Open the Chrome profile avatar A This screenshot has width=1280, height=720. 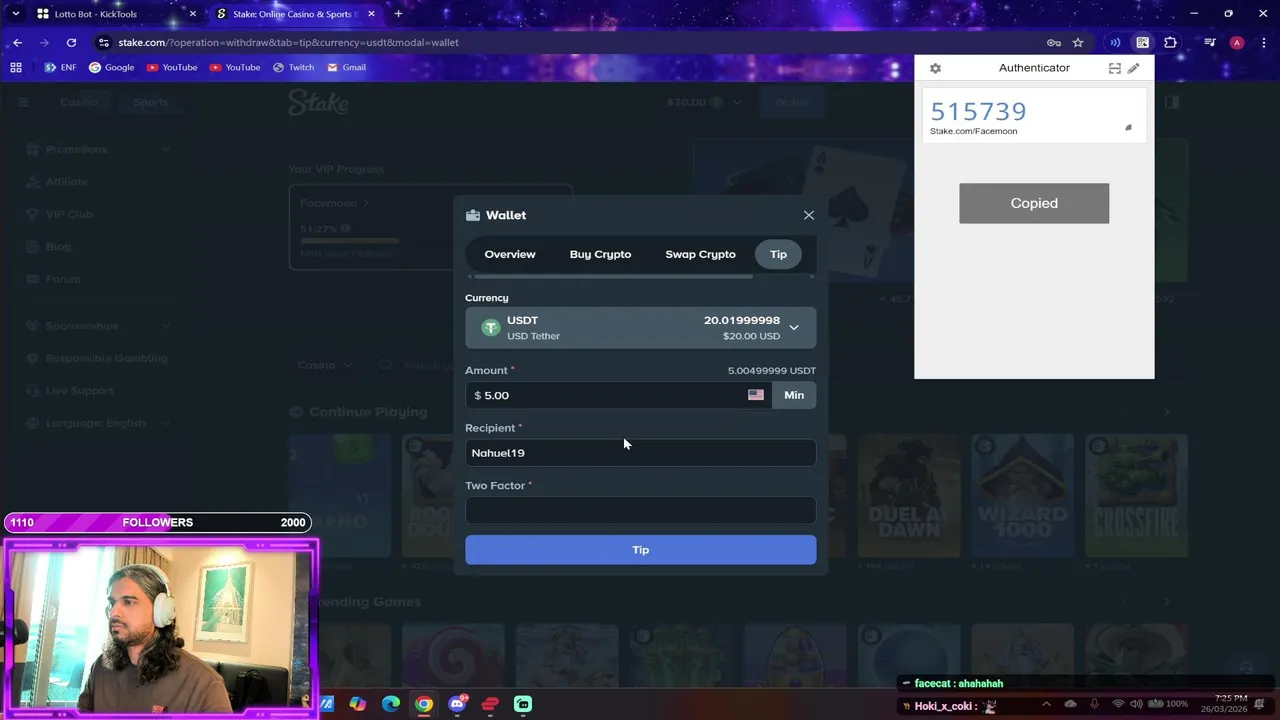(x=1237, y=42)
